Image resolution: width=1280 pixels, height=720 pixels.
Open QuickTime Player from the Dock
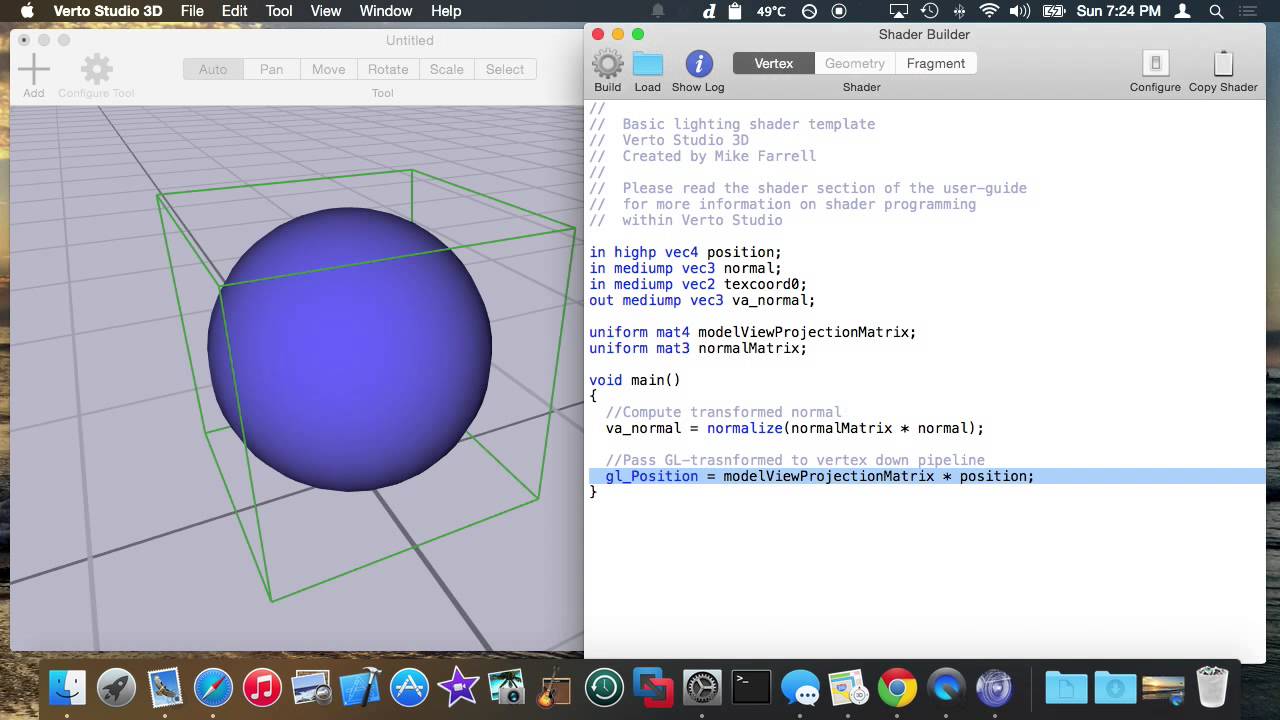click(x=946, y=688)
